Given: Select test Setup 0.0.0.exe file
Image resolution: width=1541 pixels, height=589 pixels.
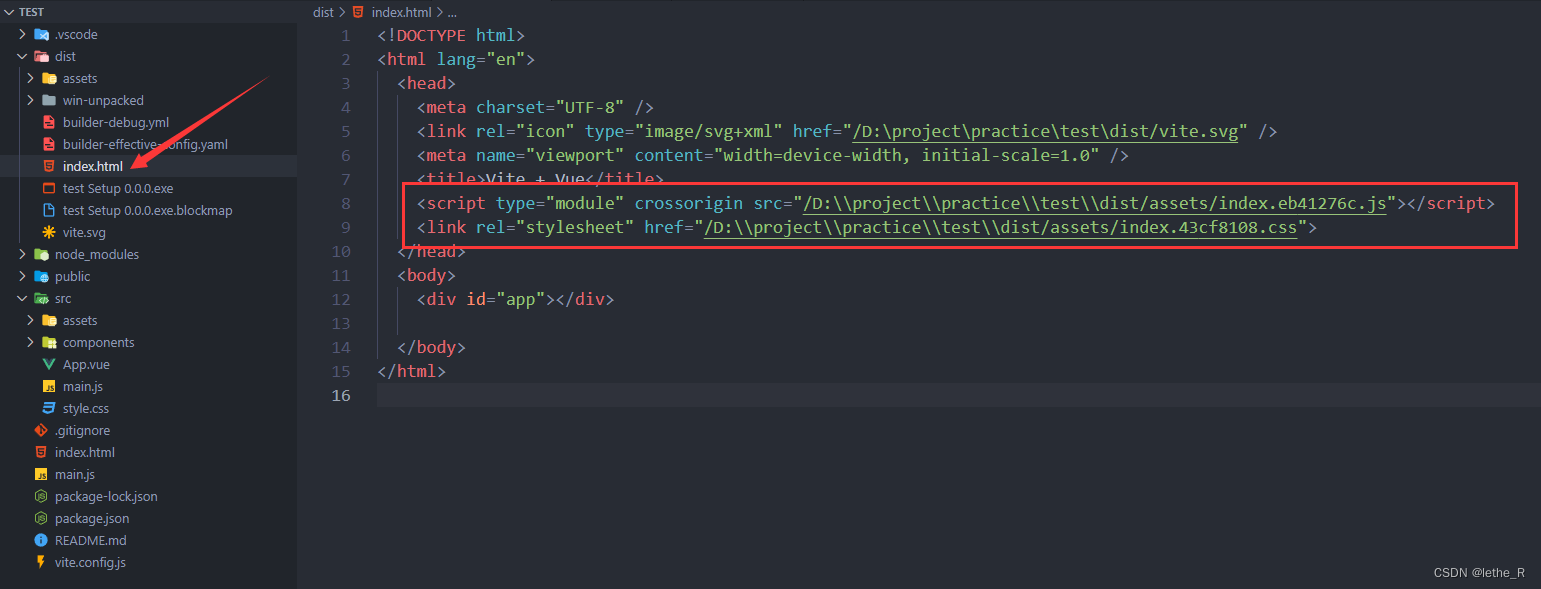Looking at the screenshot, I should [118, 188].
